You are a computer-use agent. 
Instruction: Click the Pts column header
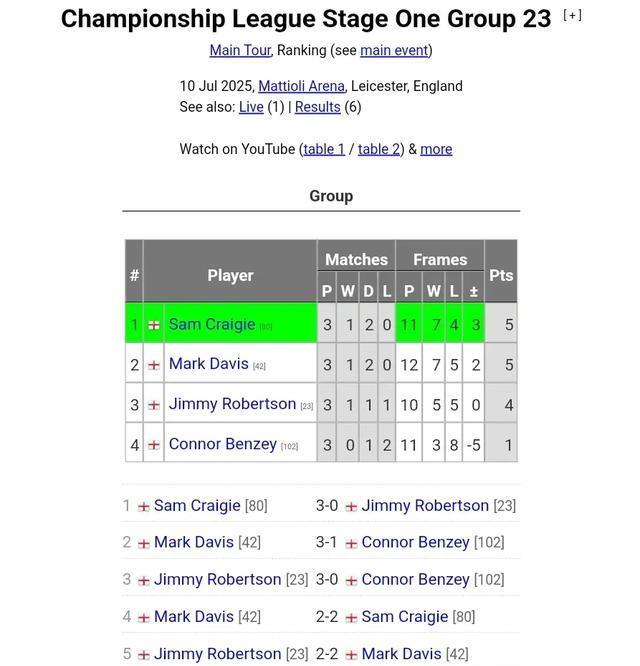pos(501,275)
